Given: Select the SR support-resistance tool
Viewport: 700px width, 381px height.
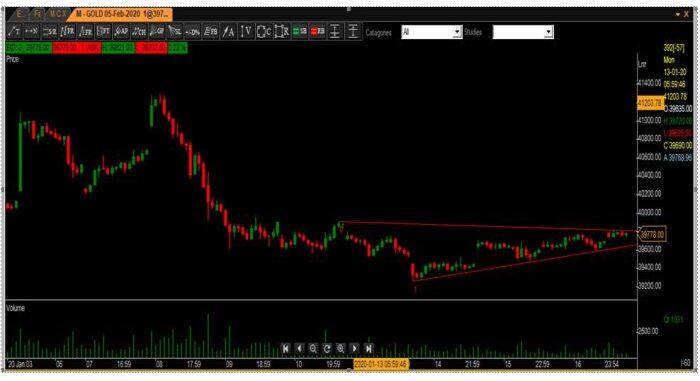Looking at the screenshot, I should point(50,32).
